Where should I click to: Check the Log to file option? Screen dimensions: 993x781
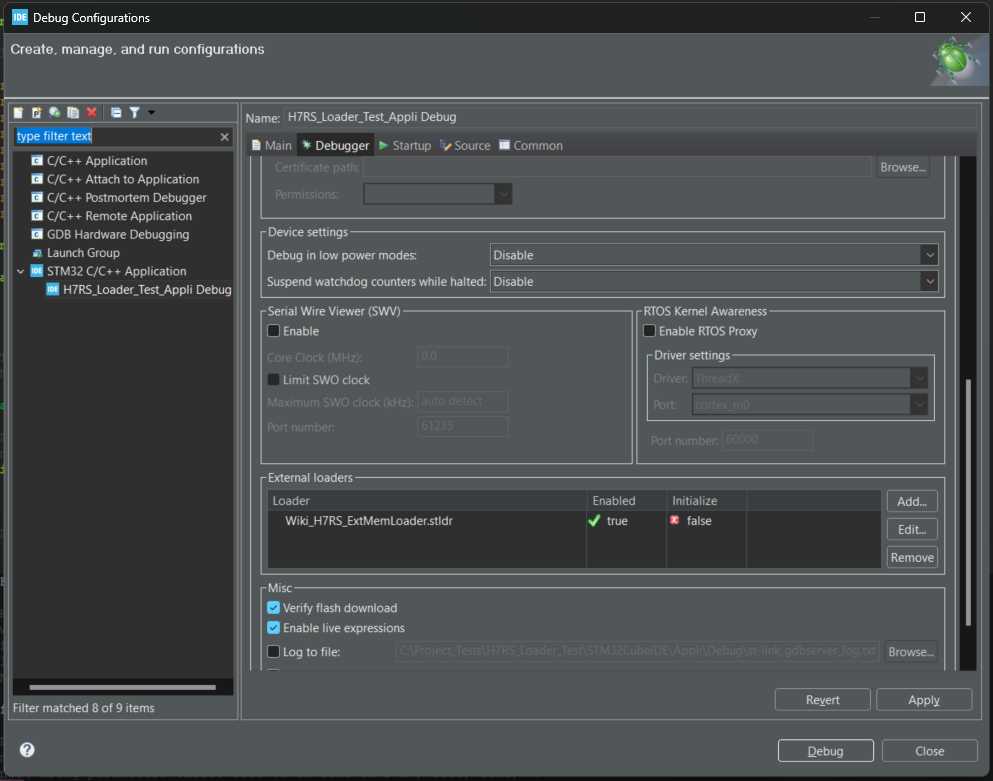coord(274,651)
